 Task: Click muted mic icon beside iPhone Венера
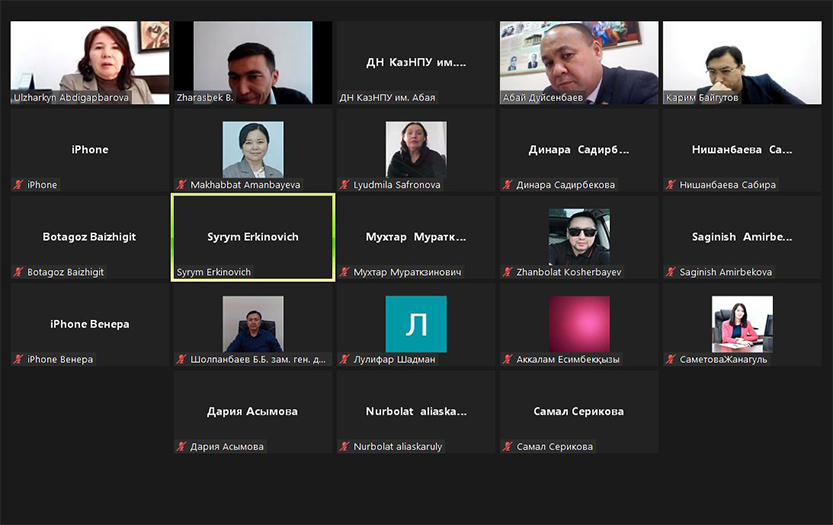pos(18,360)
